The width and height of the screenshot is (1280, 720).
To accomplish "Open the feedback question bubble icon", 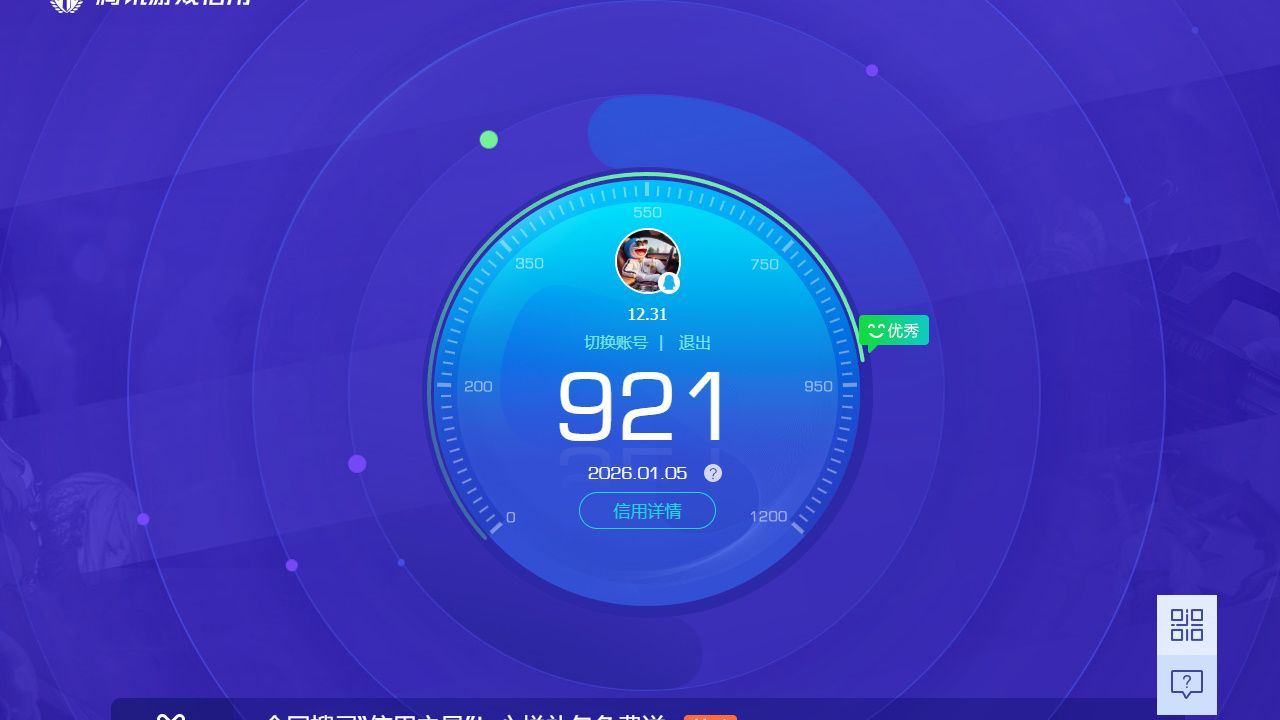I will (1187, 685).
